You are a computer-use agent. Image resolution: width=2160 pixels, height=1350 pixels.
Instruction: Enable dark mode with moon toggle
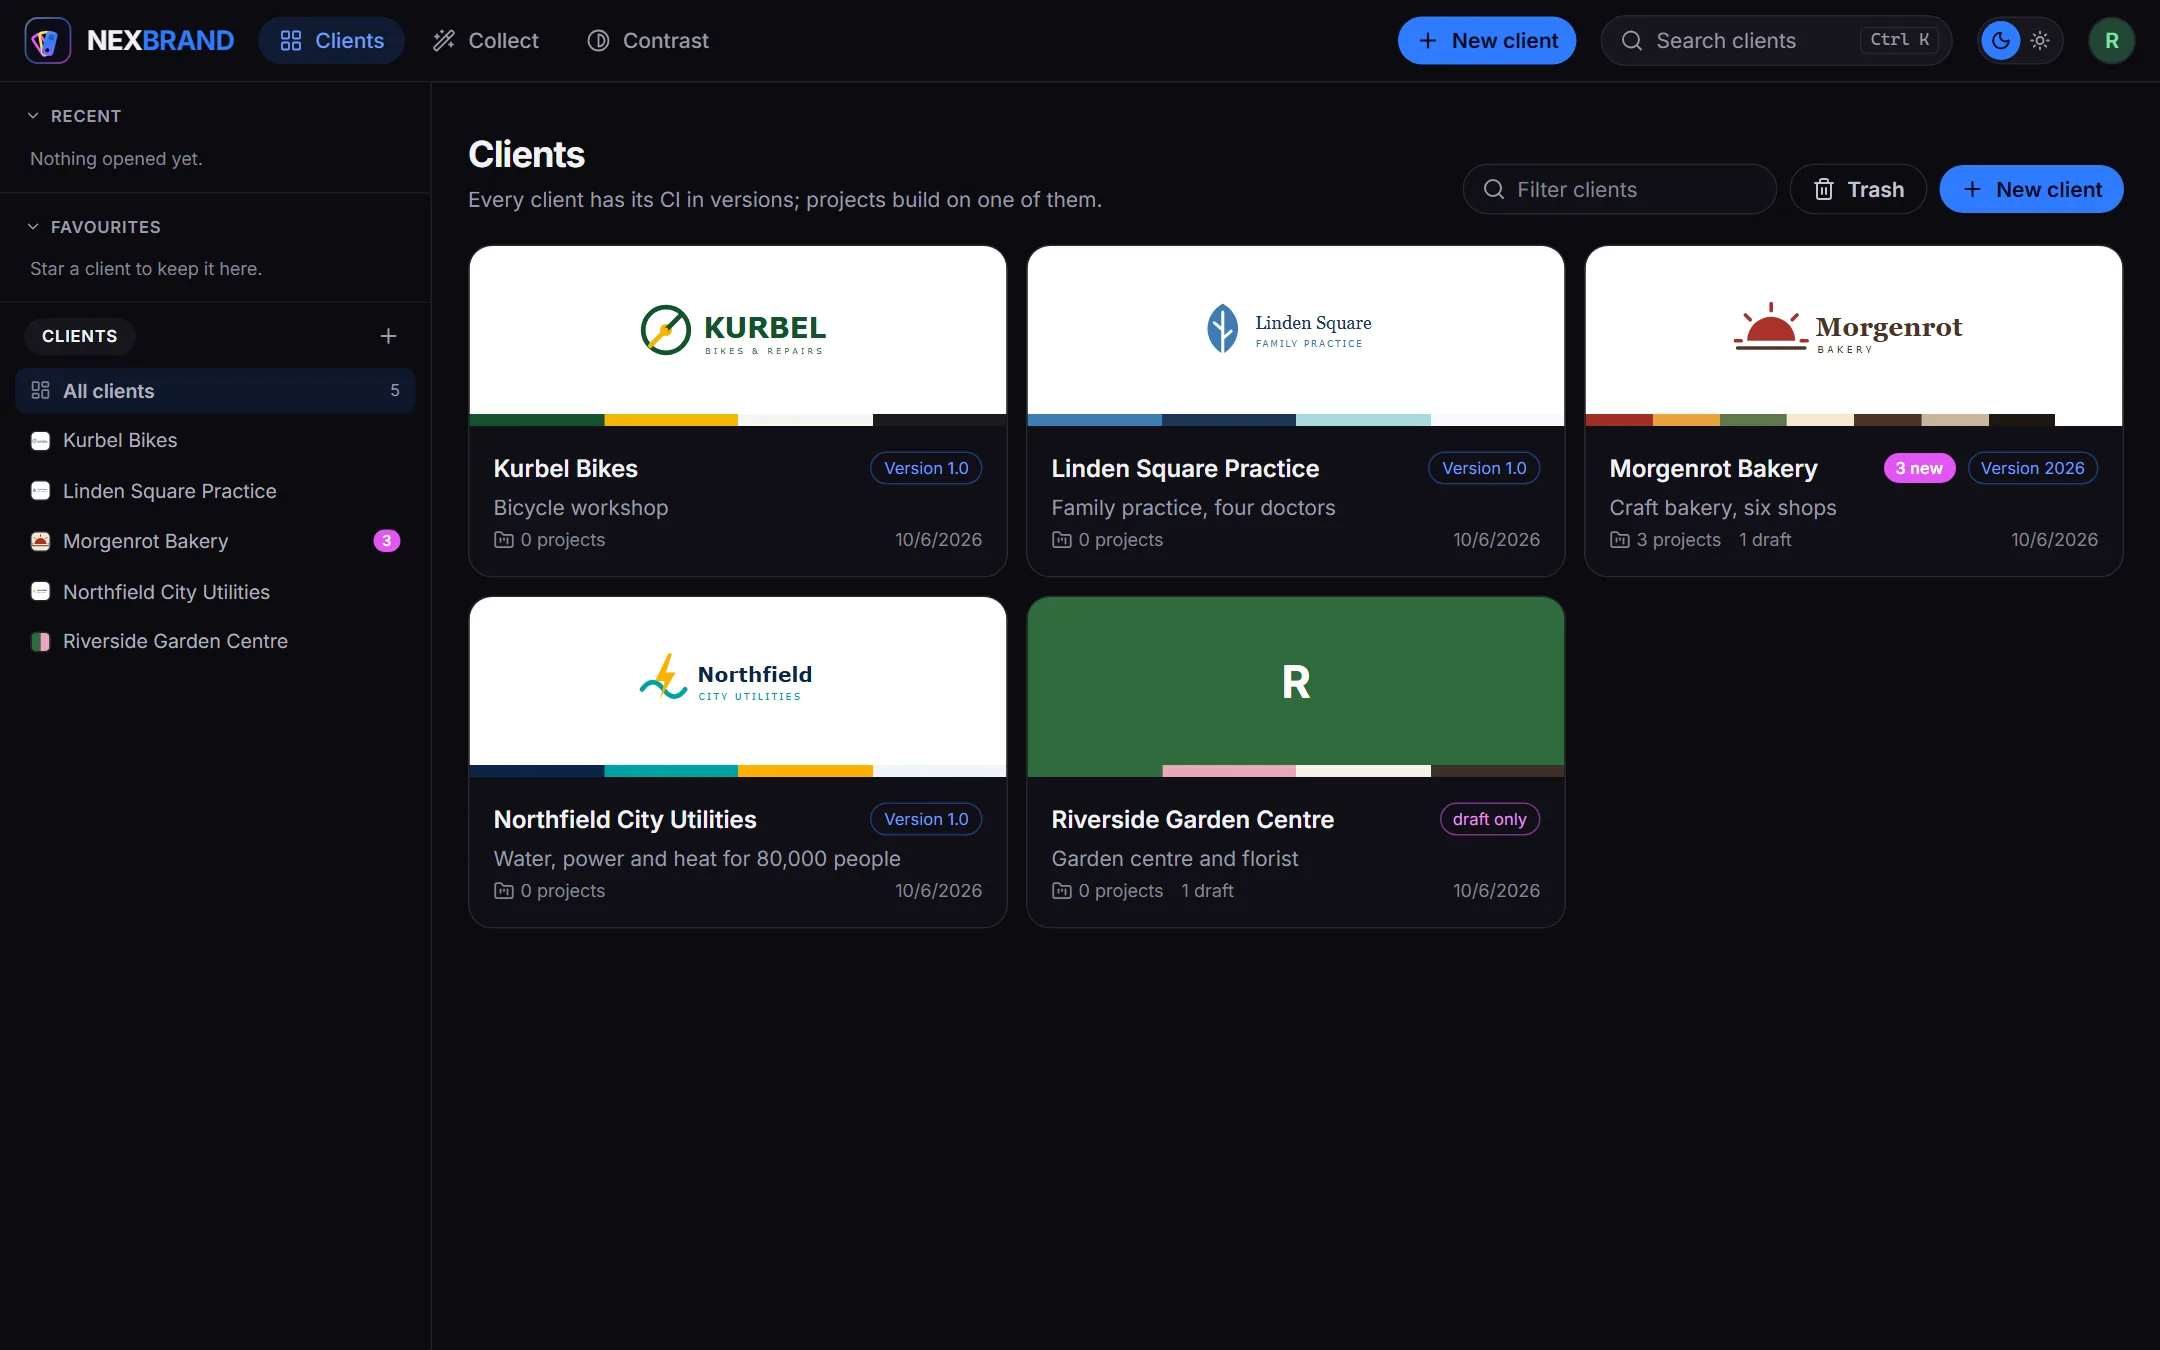[2000, 40]
